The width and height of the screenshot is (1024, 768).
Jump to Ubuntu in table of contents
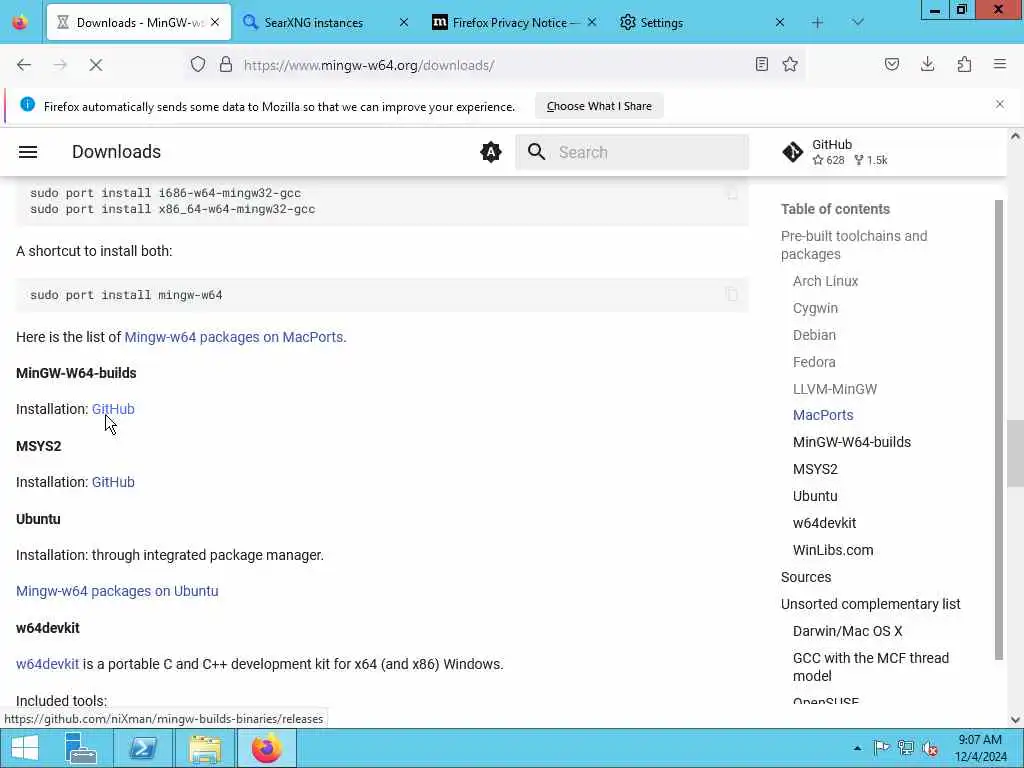click(815, 496)
